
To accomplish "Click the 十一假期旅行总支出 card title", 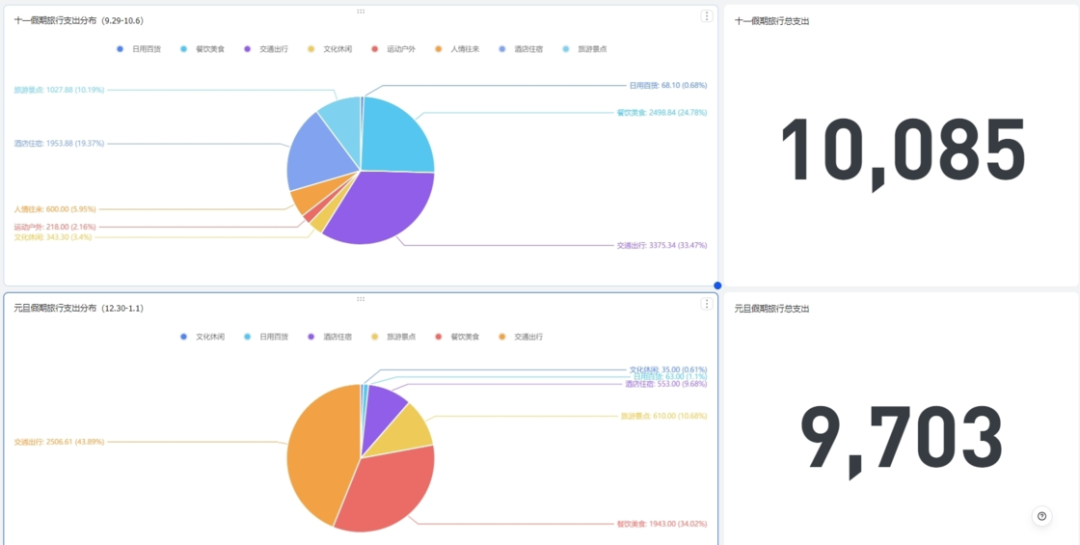I will 772,21.
